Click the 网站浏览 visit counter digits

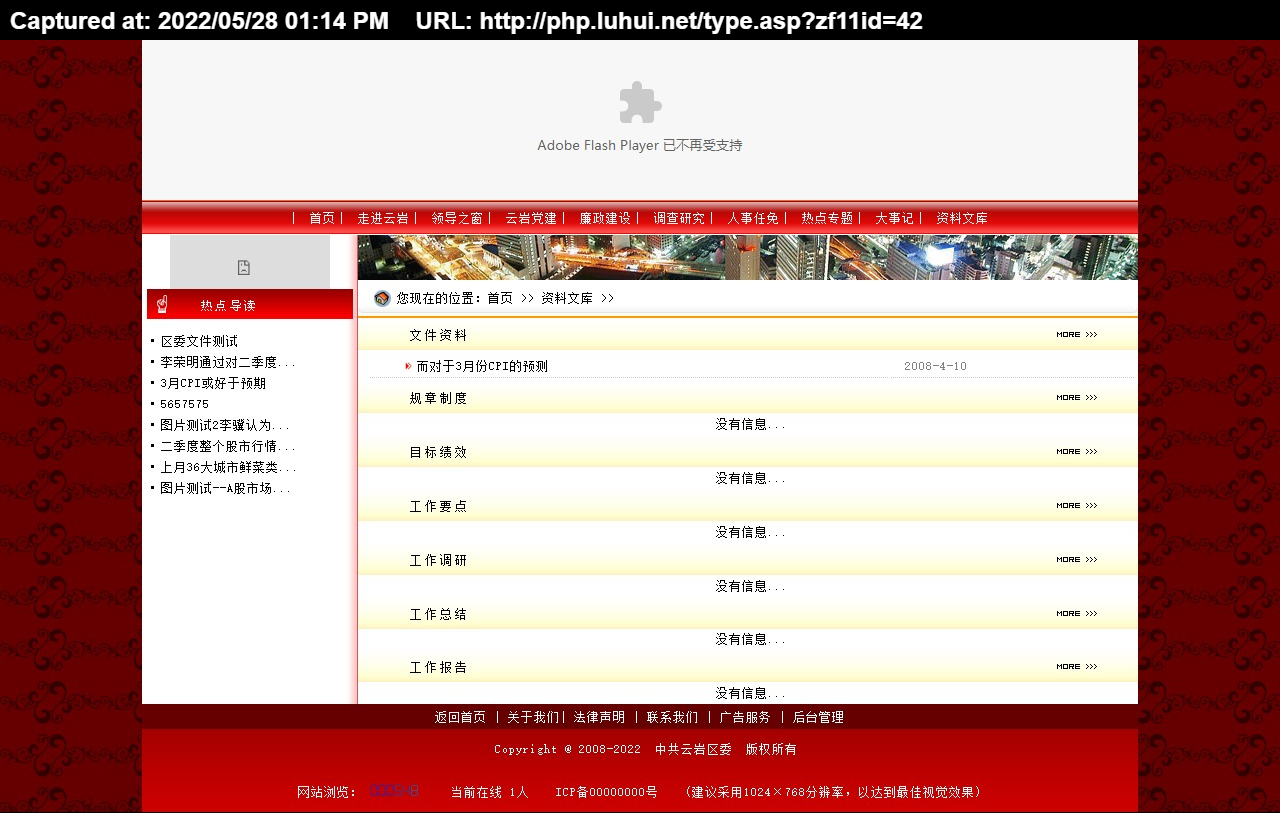394,791
